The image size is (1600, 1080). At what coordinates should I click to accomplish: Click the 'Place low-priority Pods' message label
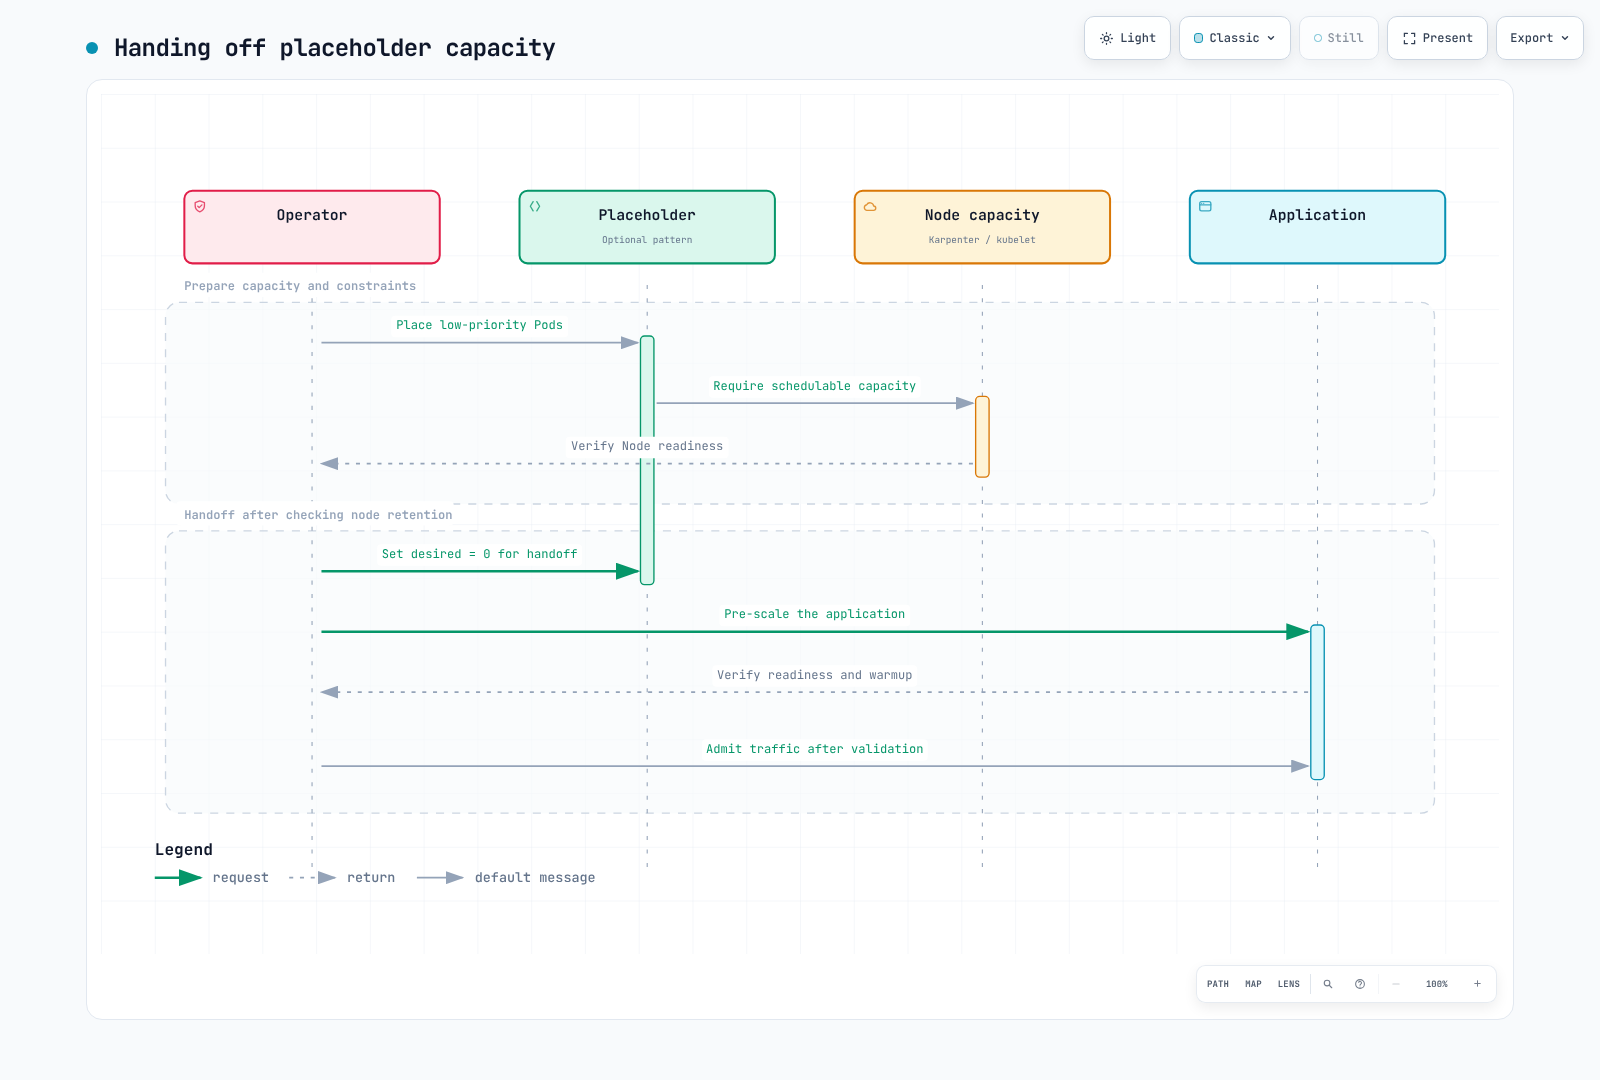click(x=479, y=325)
